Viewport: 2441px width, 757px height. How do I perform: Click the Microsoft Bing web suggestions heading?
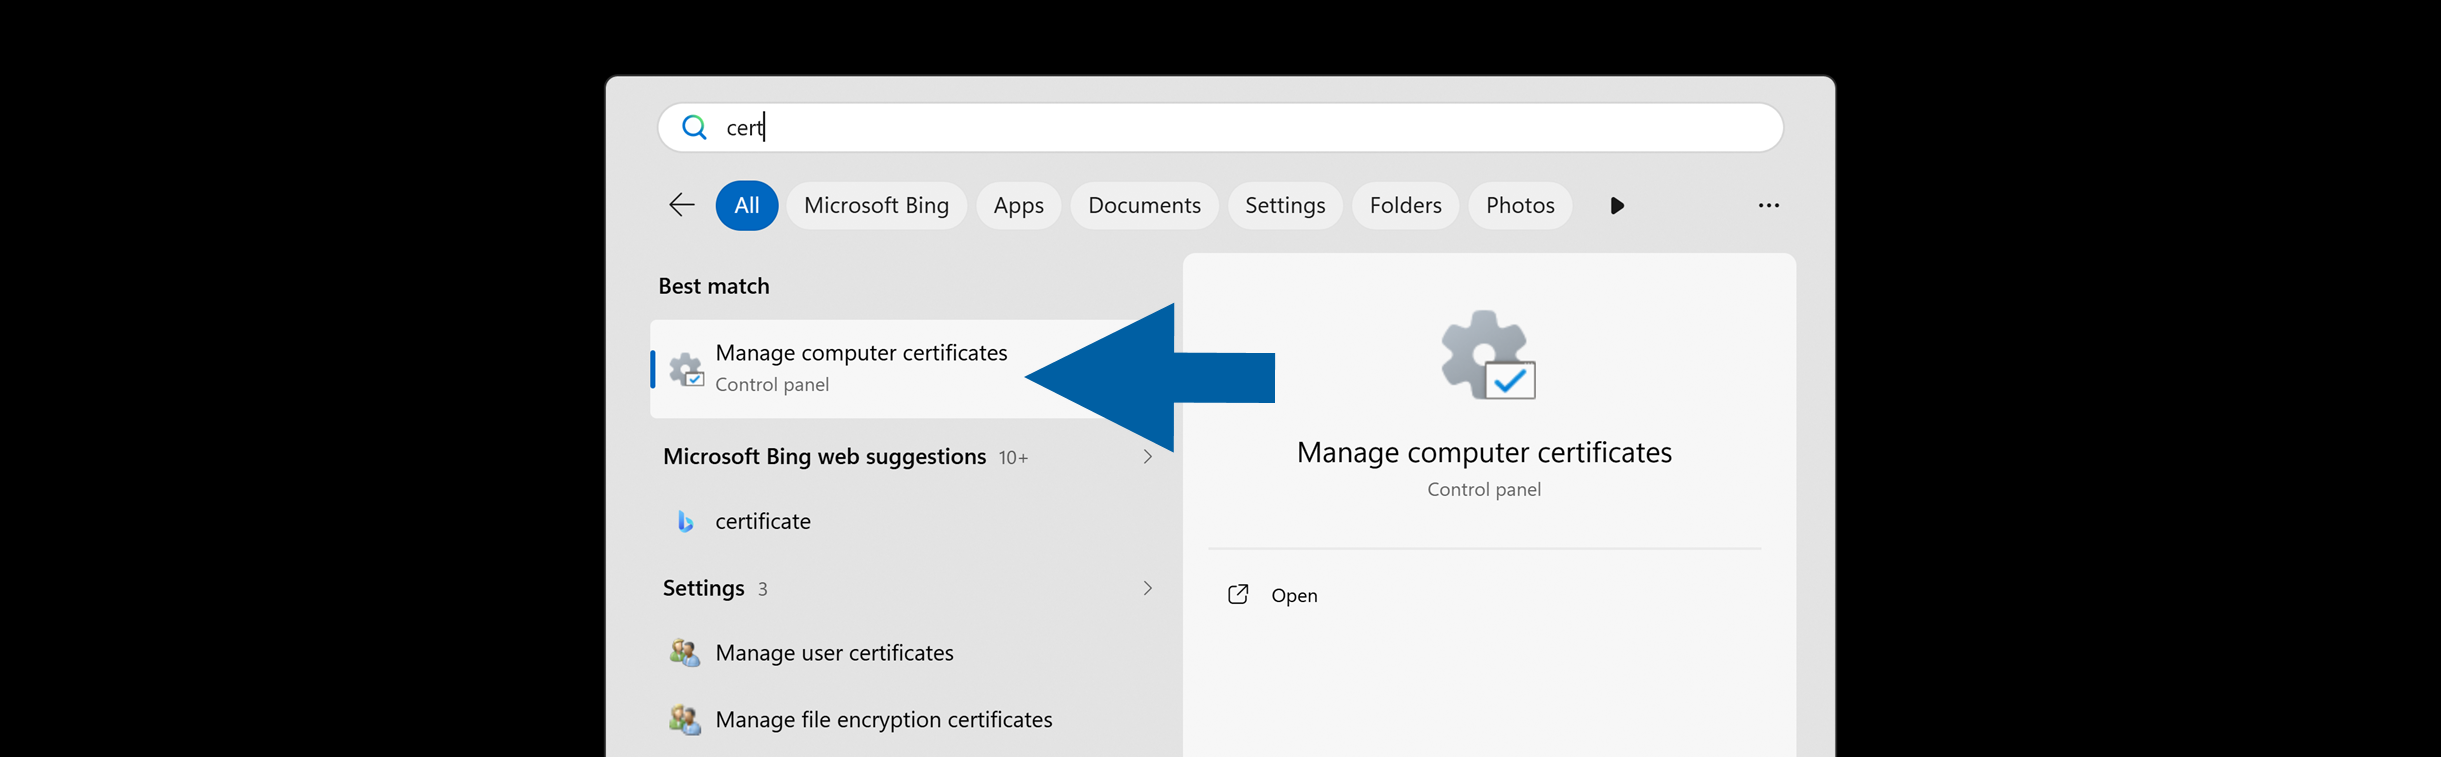824,457
